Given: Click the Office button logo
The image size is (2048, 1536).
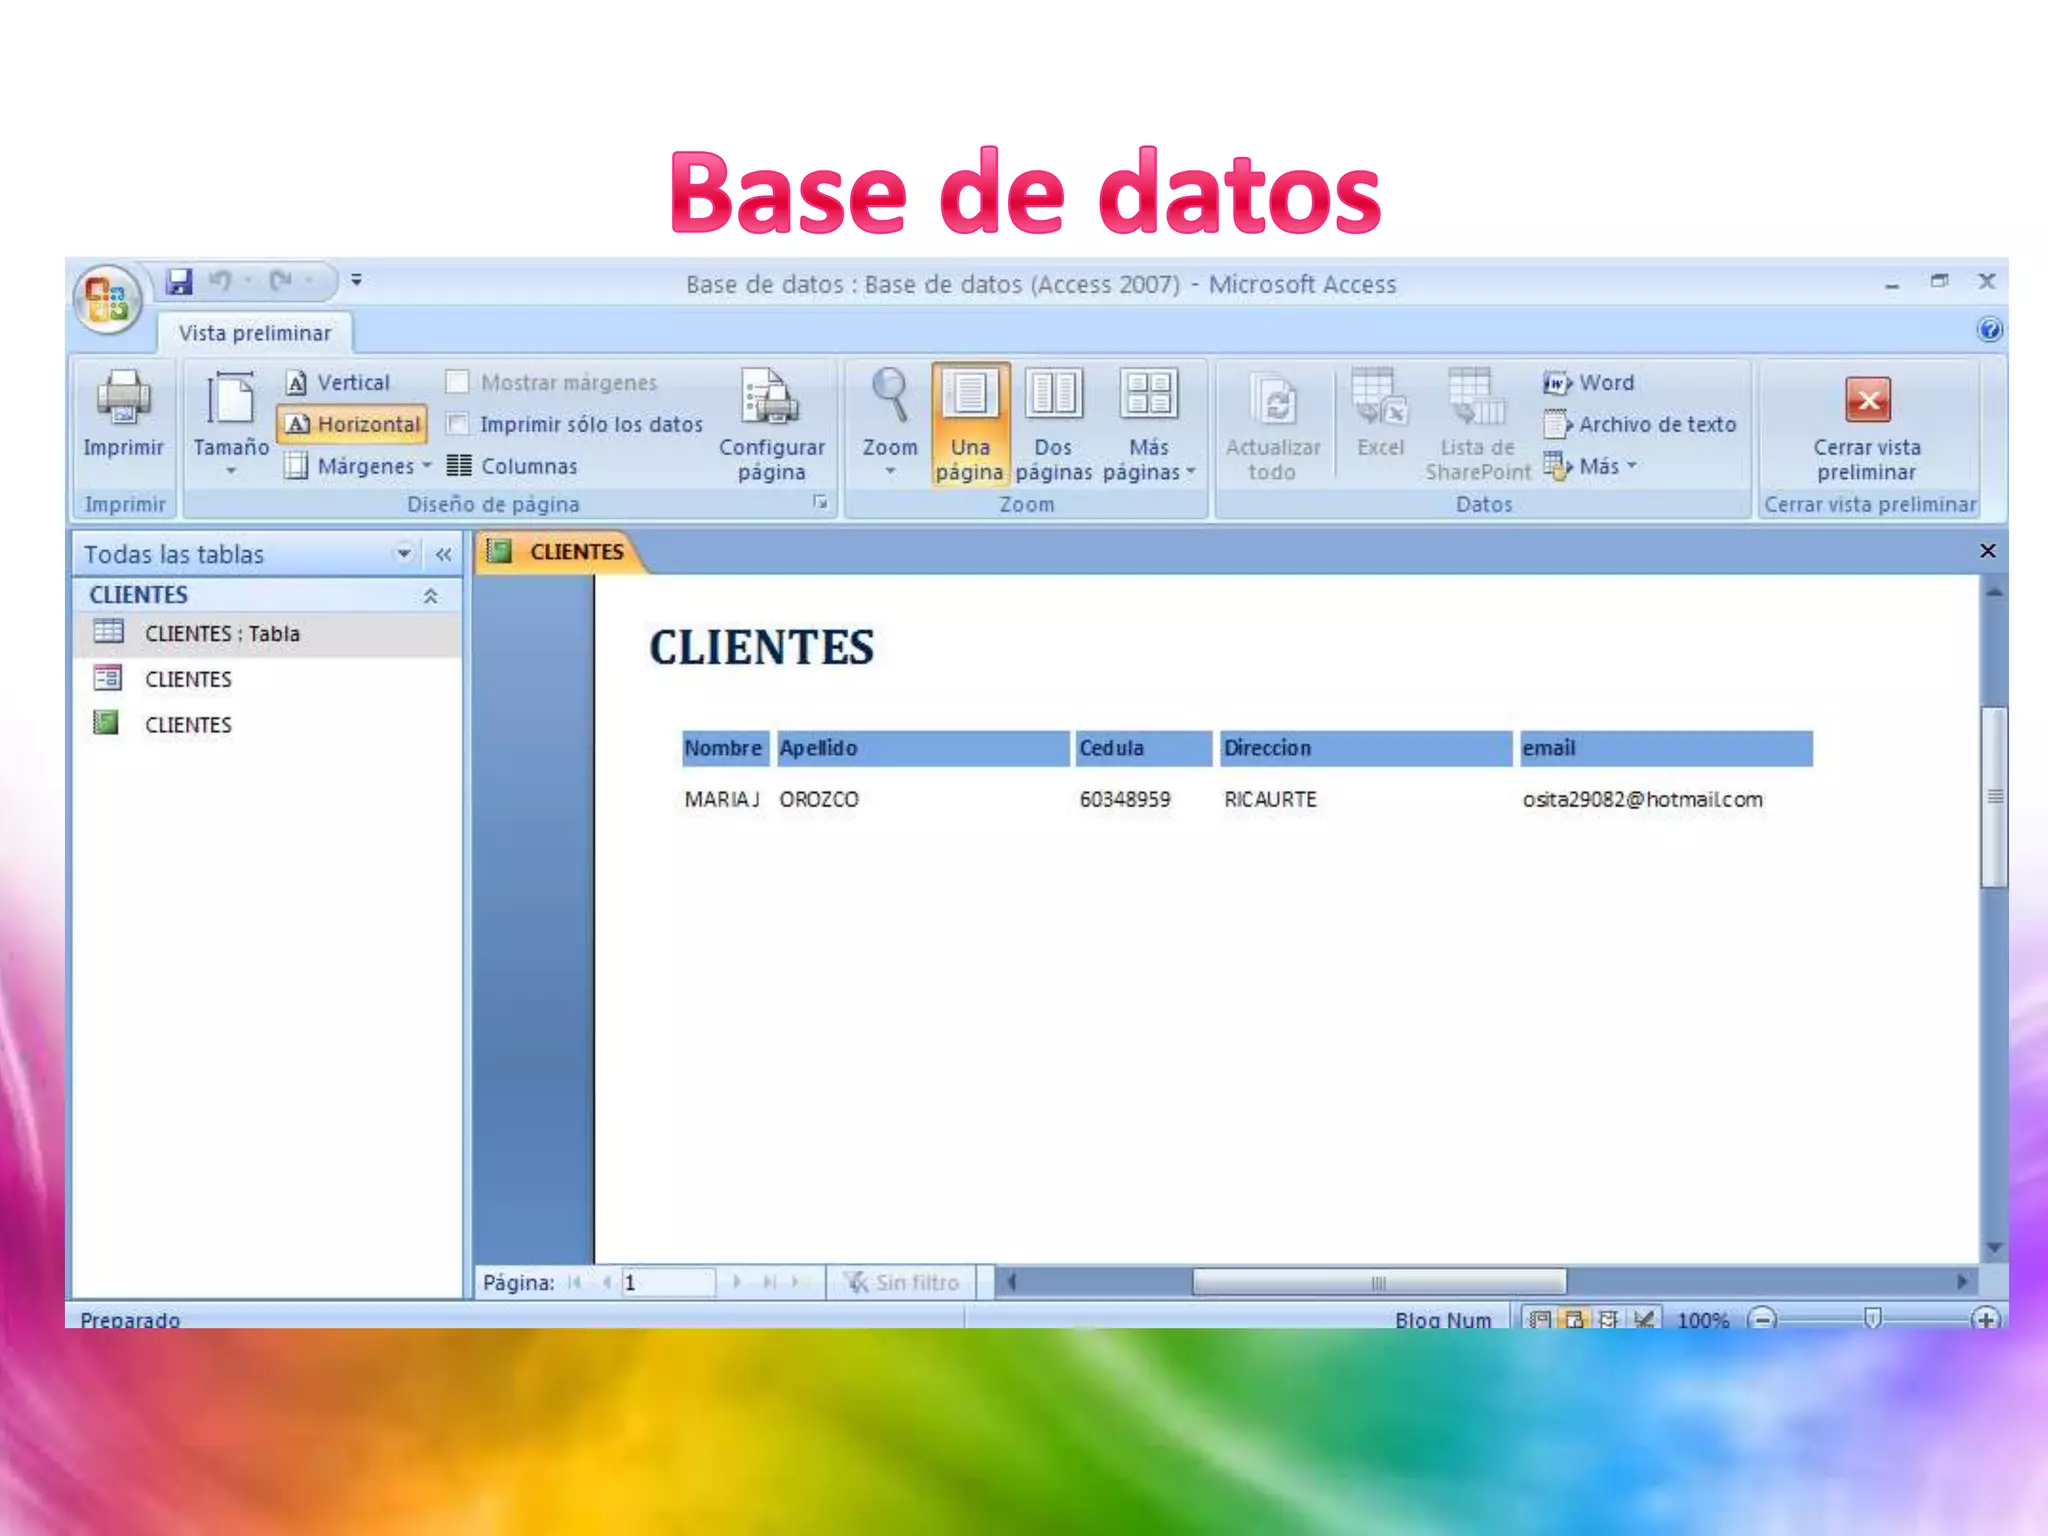Looking at the screenshot, I should coord(108,299).
